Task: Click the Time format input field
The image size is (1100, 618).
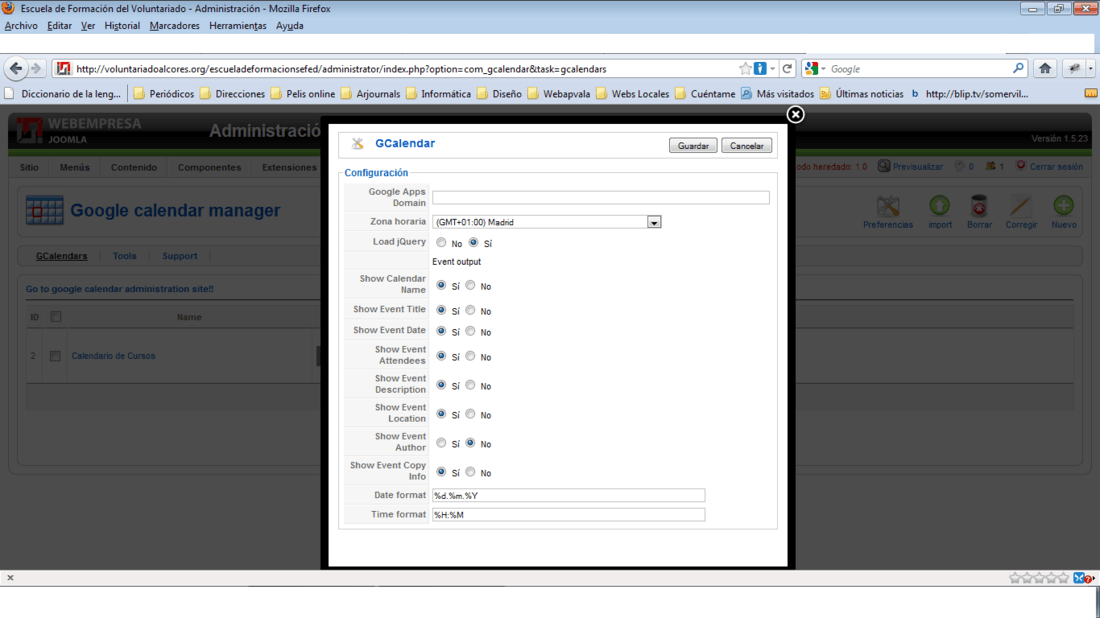Action: (x=568, y=514)
